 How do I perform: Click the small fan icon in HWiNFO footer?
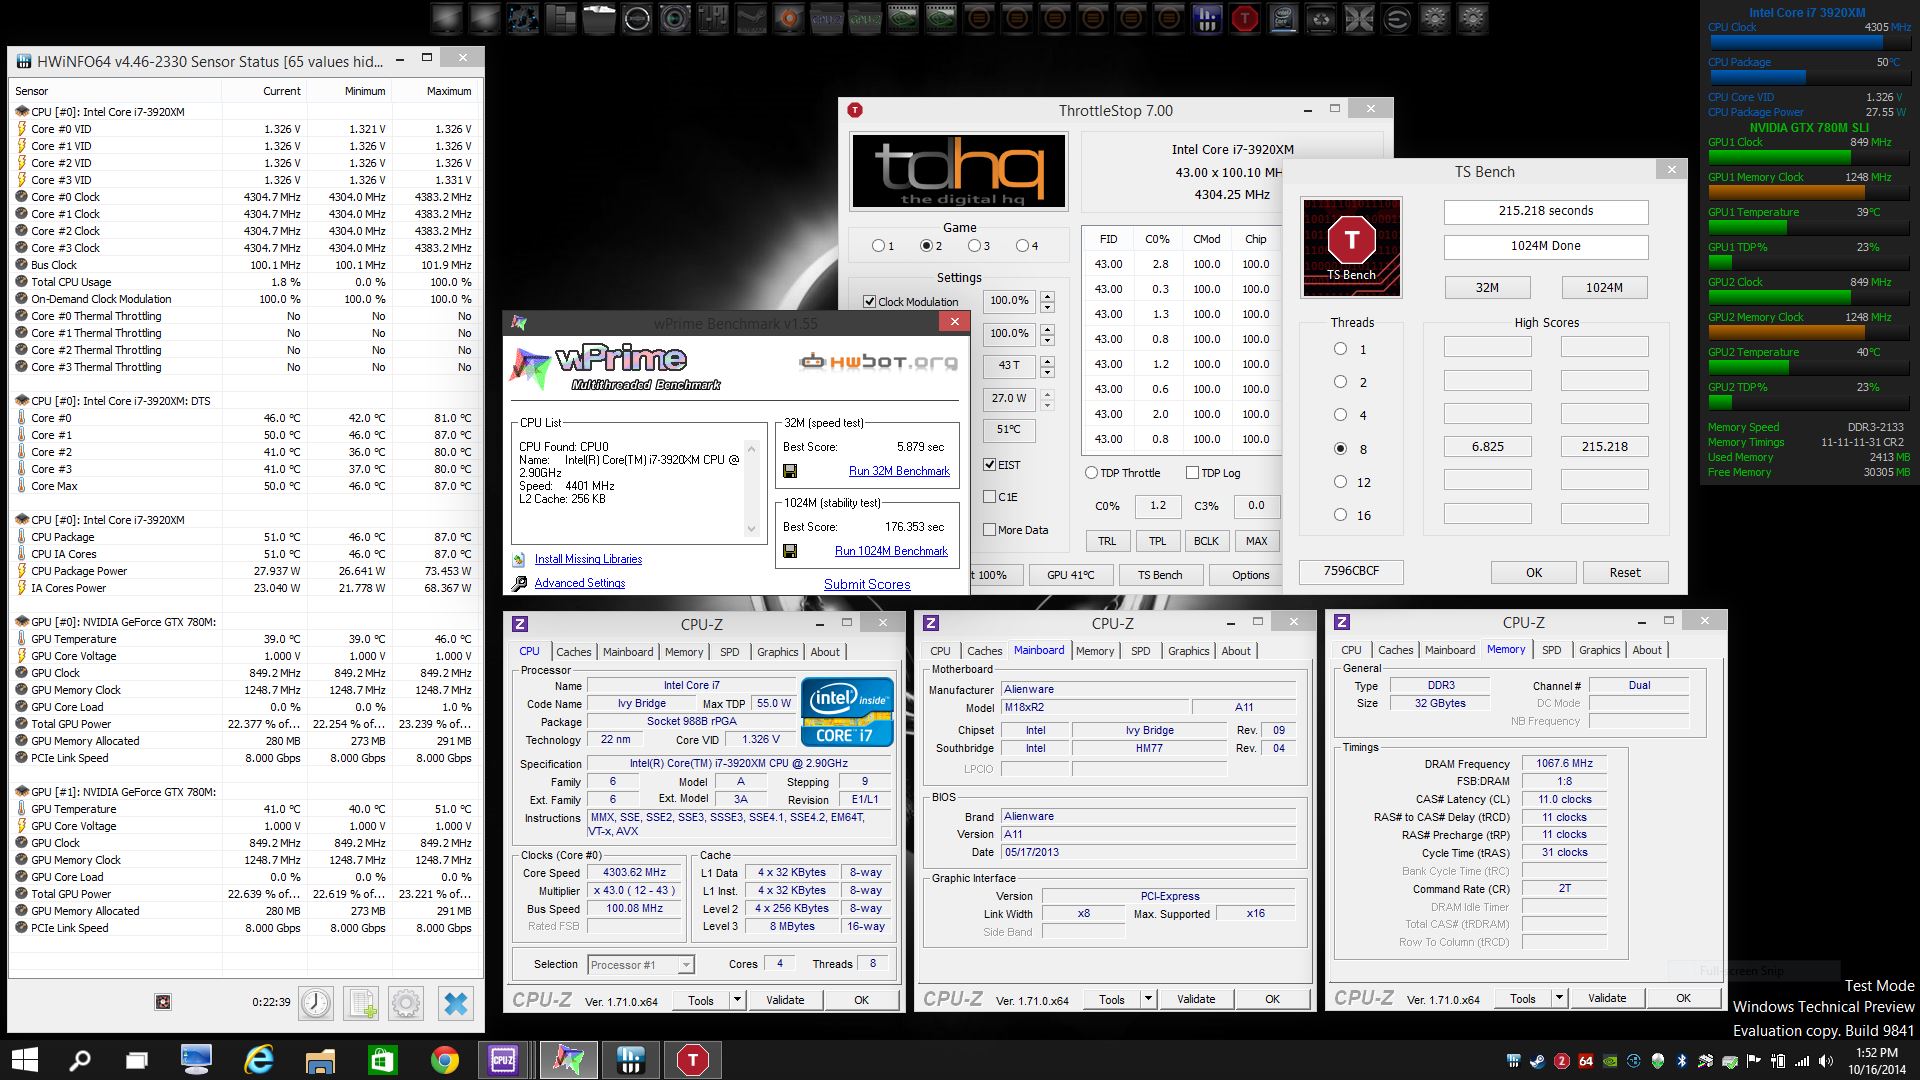coord(163,1002)
